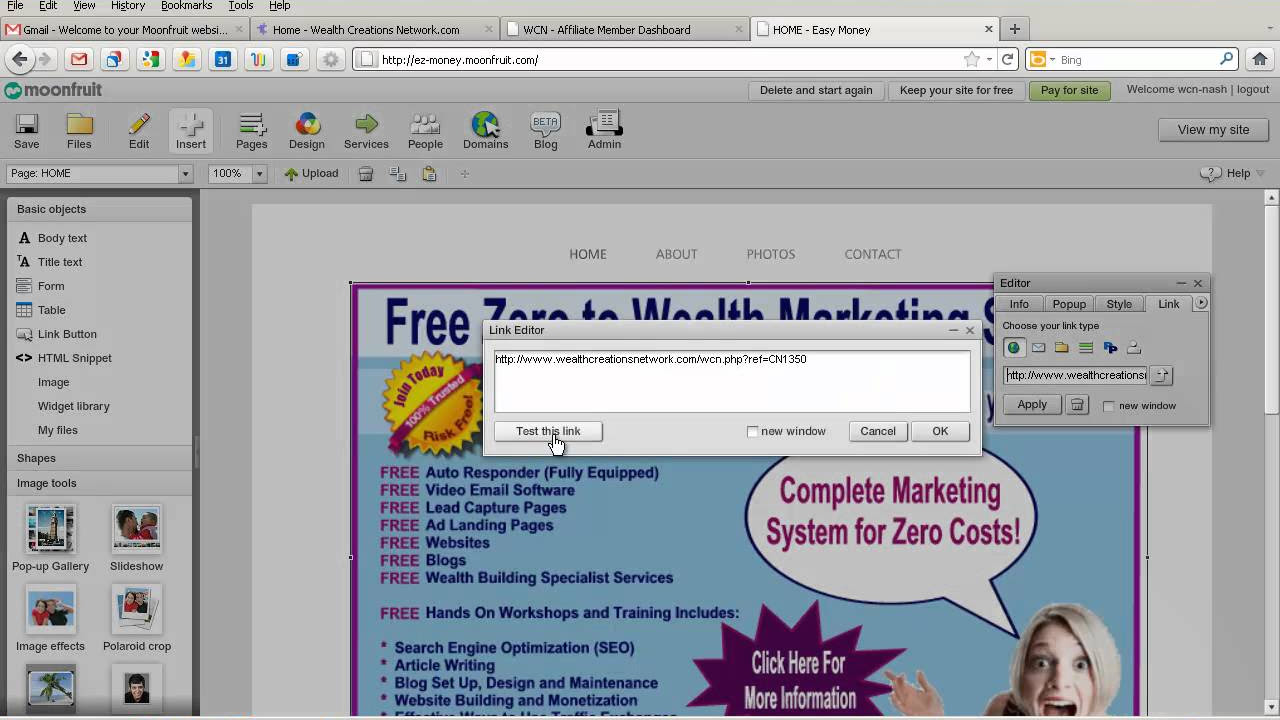This screenshot has width=1280, height=720.
Task: Collapse the Image tools section
Action: pyautogui.click(x=99, y=483)
